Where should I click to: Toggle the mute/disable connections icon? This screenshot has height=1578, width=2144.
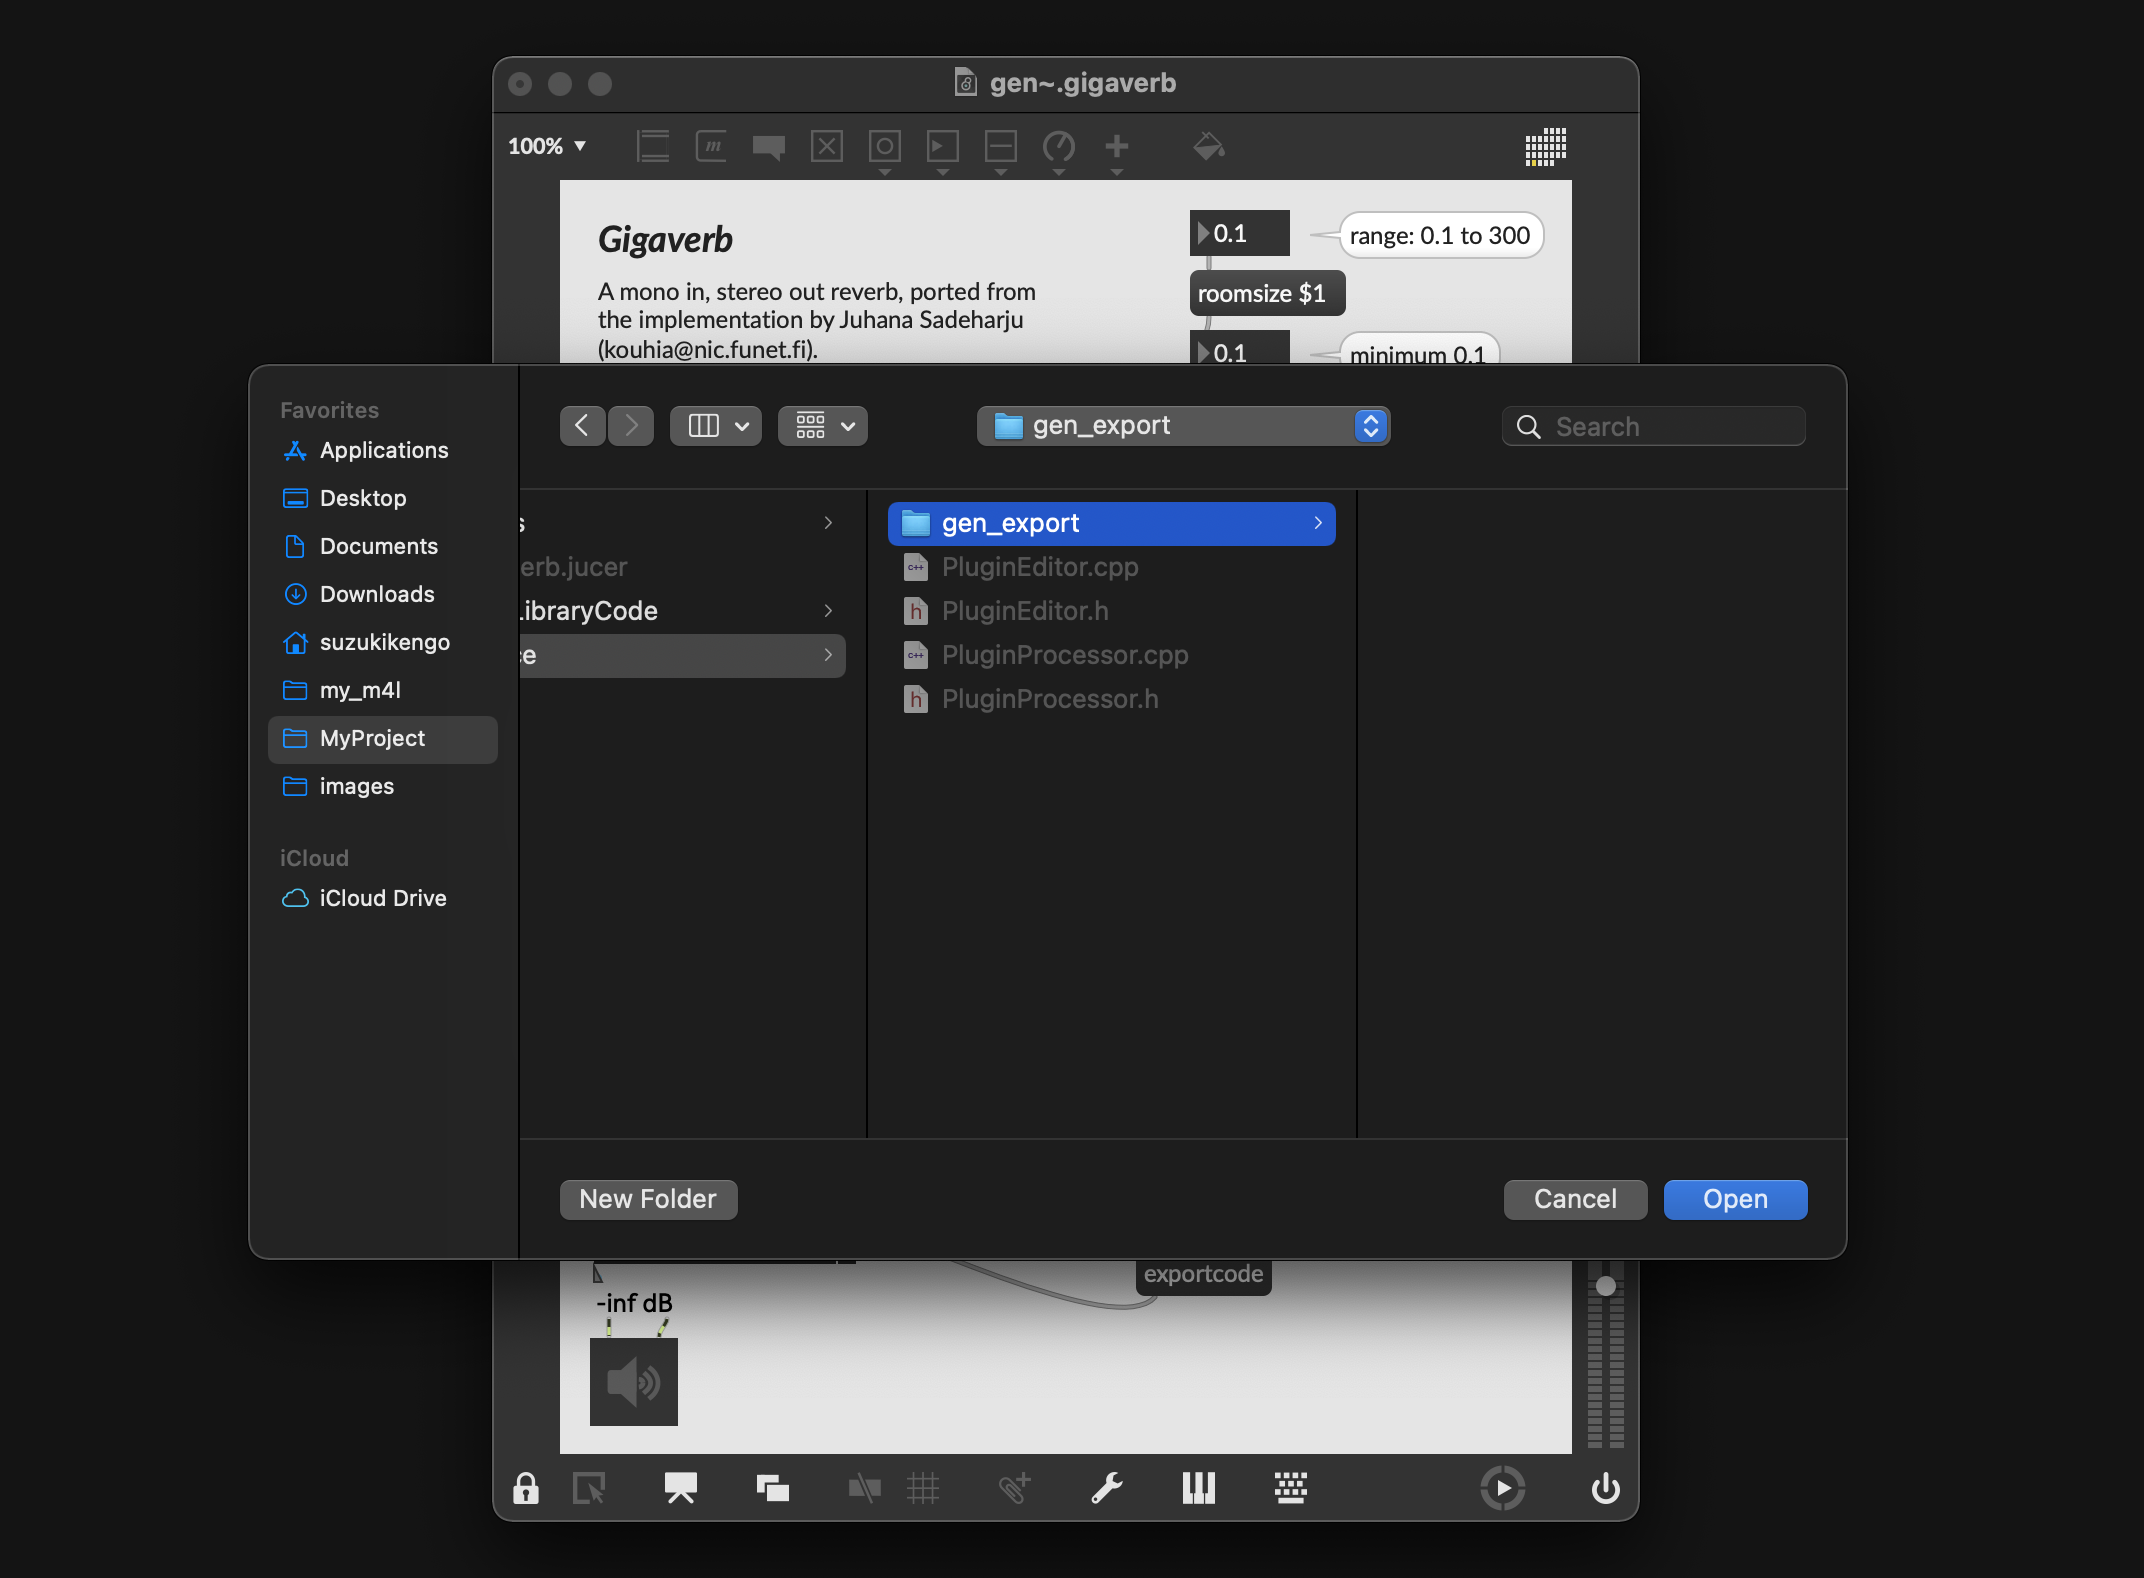864,1488
